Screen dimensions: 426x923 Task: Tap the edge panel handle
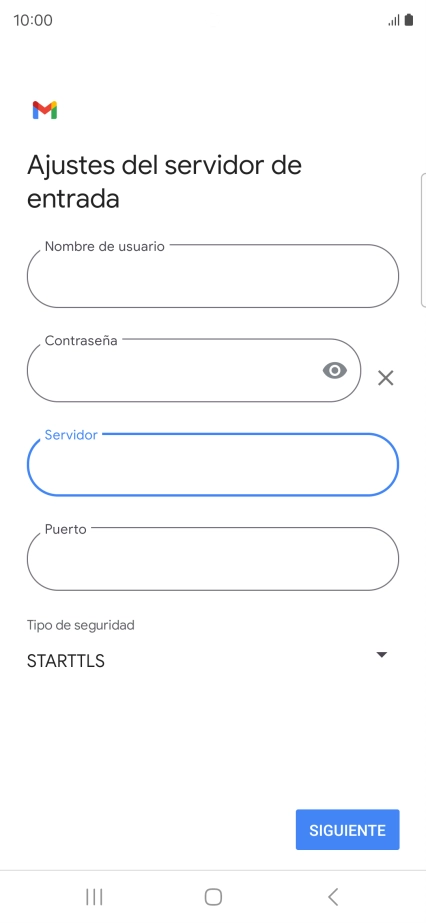point(424,240)
